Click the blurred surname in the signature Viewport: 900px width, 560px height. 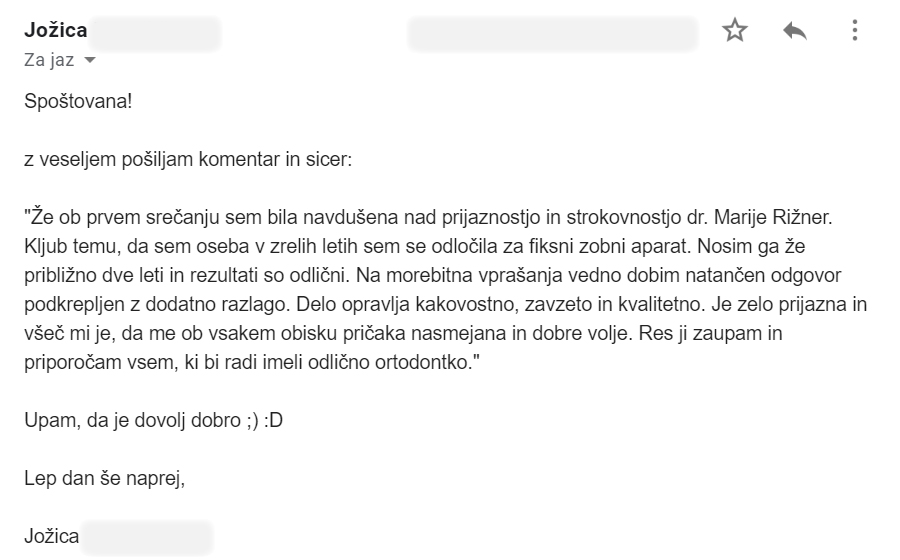pos(146,538)
